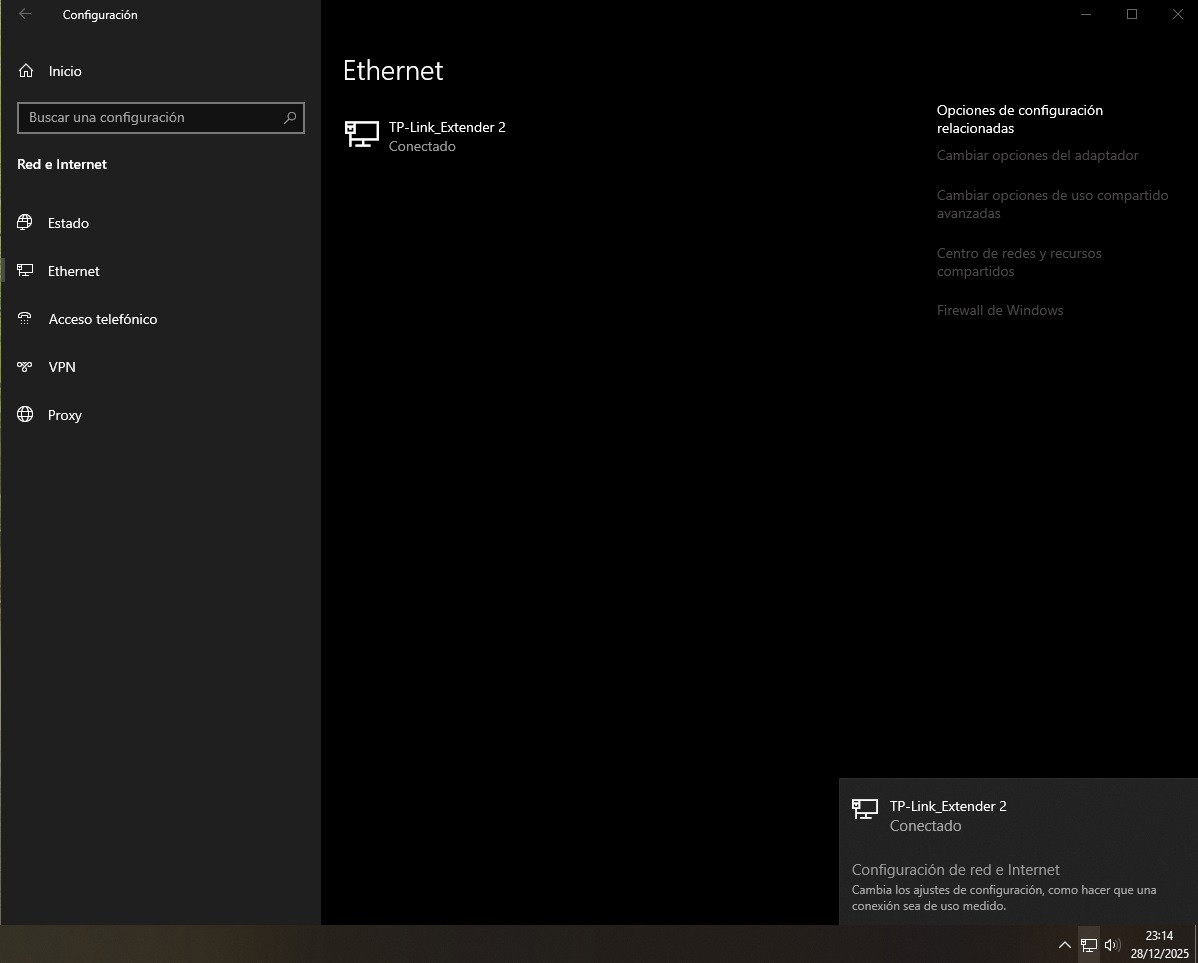Show hidden tray icons chevron
Image resolution: width=1198 pixels, height=963 pixels.
(x=1064, y=945)
